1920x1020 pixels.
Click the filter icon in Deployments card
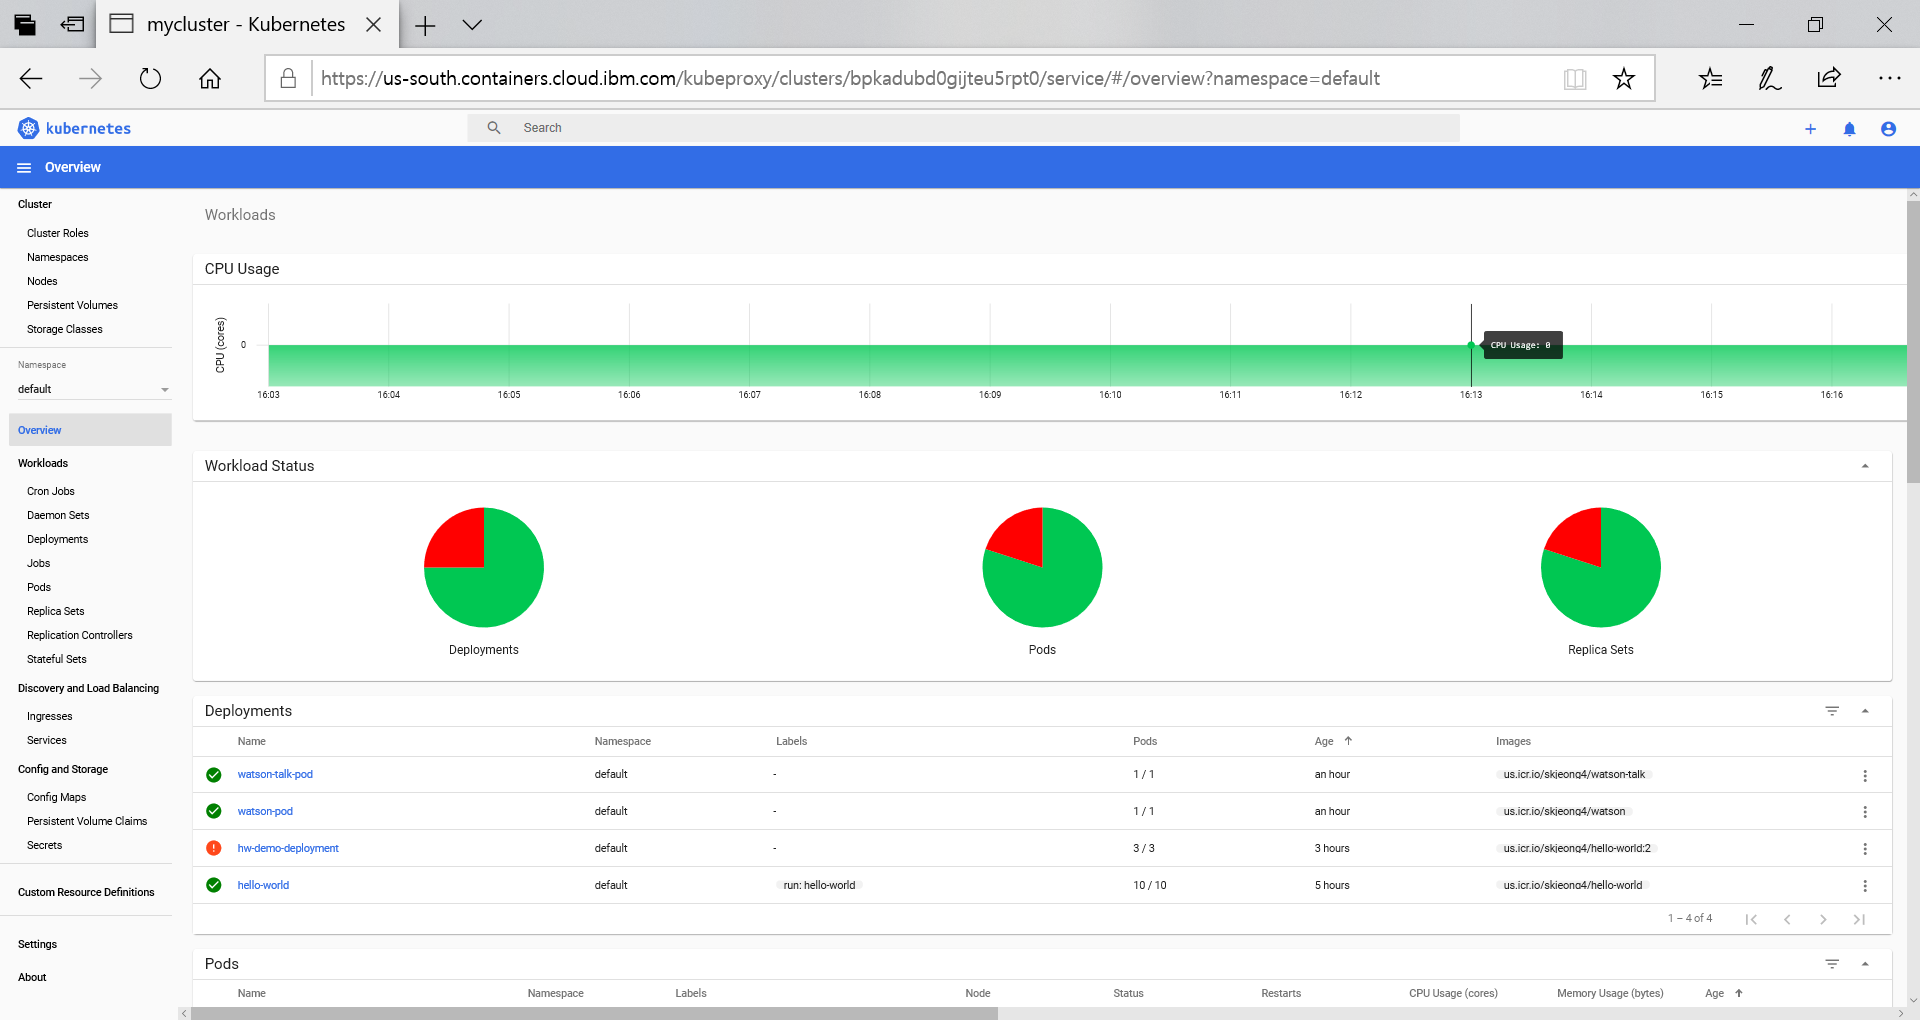click(1832, 711)
